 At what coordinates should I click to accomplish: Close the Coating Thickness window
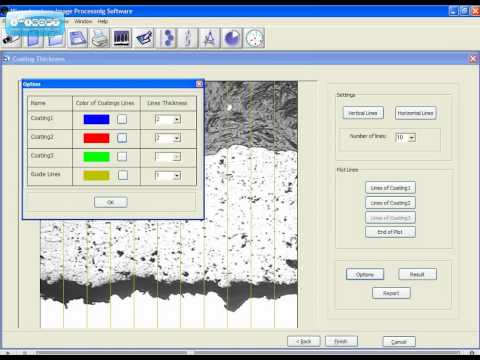473,59
